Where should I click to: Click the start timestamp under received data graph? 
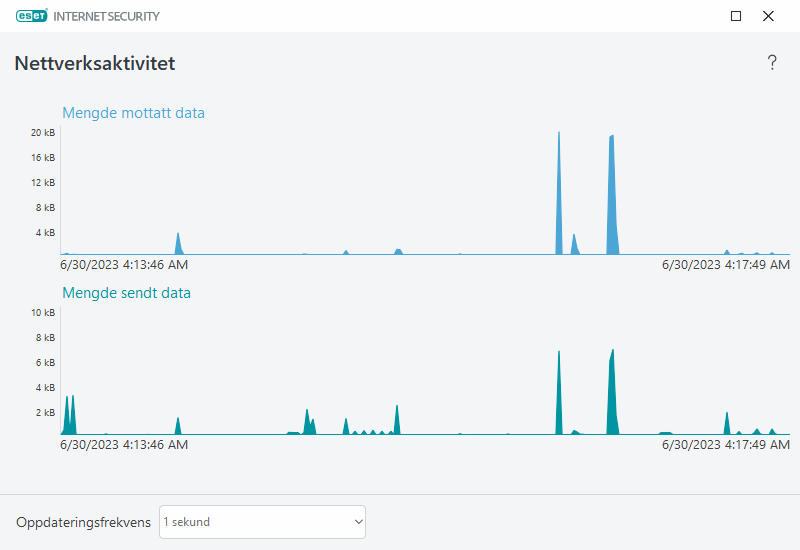coord(124,265)
